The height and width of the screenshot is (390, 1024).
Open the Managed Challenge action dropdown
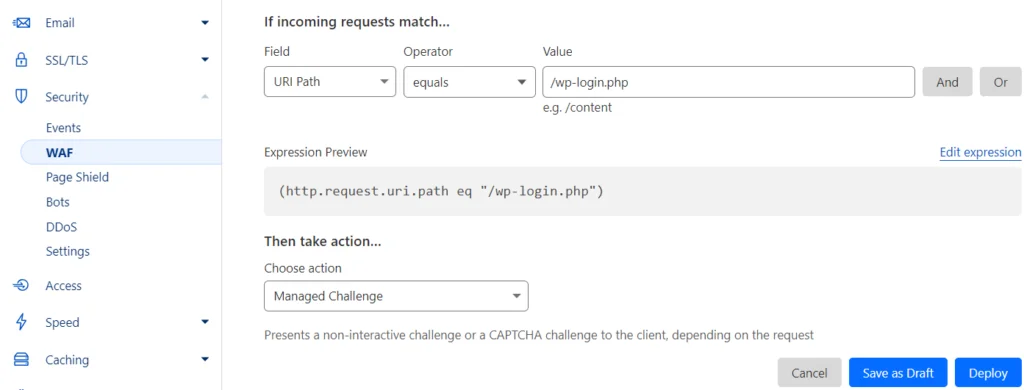click(x=396, y=296)
